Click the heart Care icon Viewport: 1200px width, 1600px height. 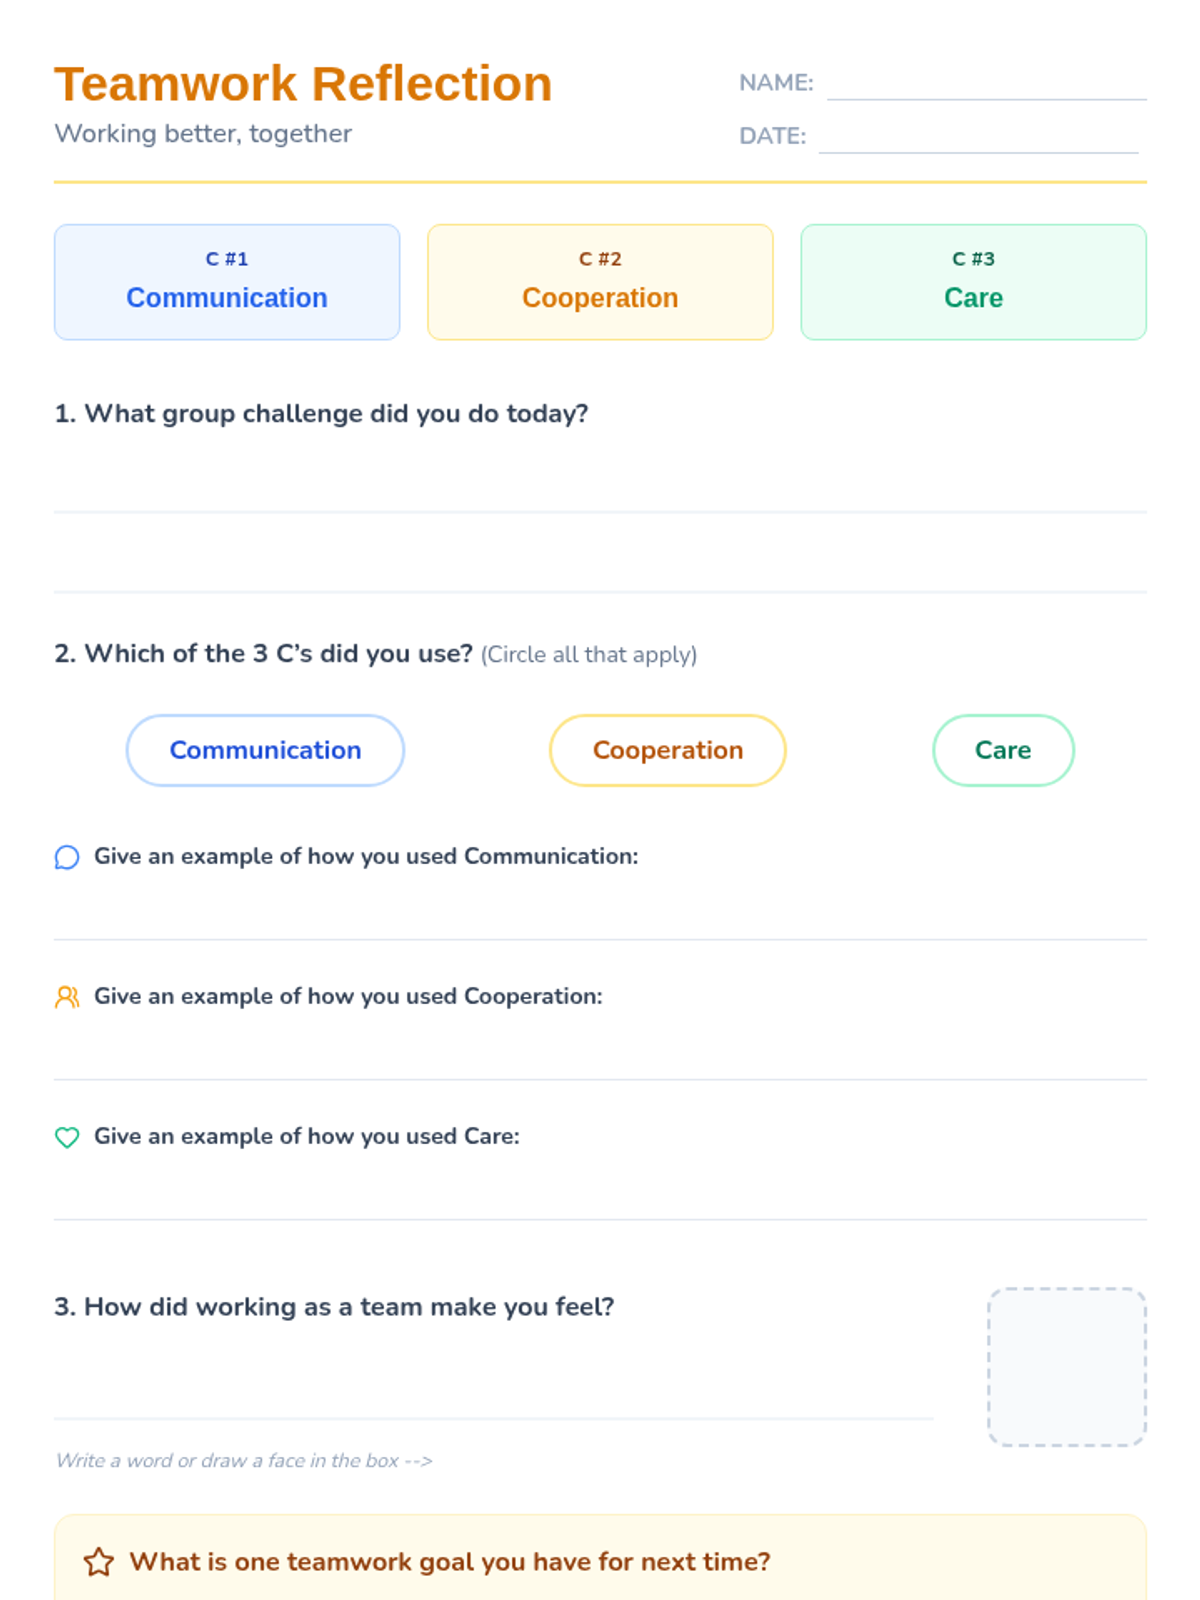(x=67, y=1137)
